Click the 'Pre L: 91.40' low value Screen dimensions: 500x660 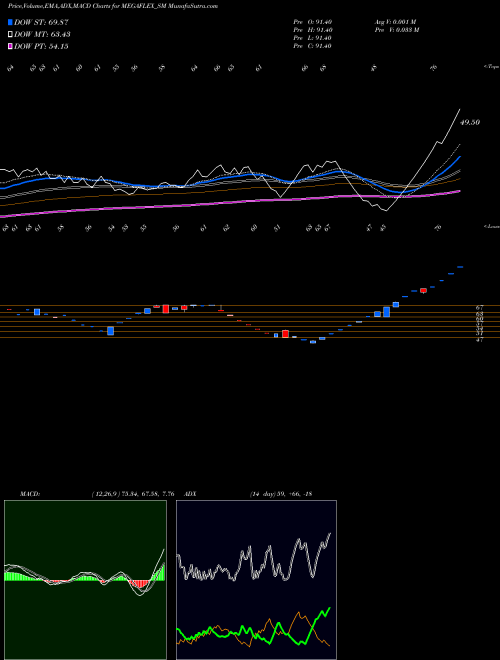pos(313,38)
